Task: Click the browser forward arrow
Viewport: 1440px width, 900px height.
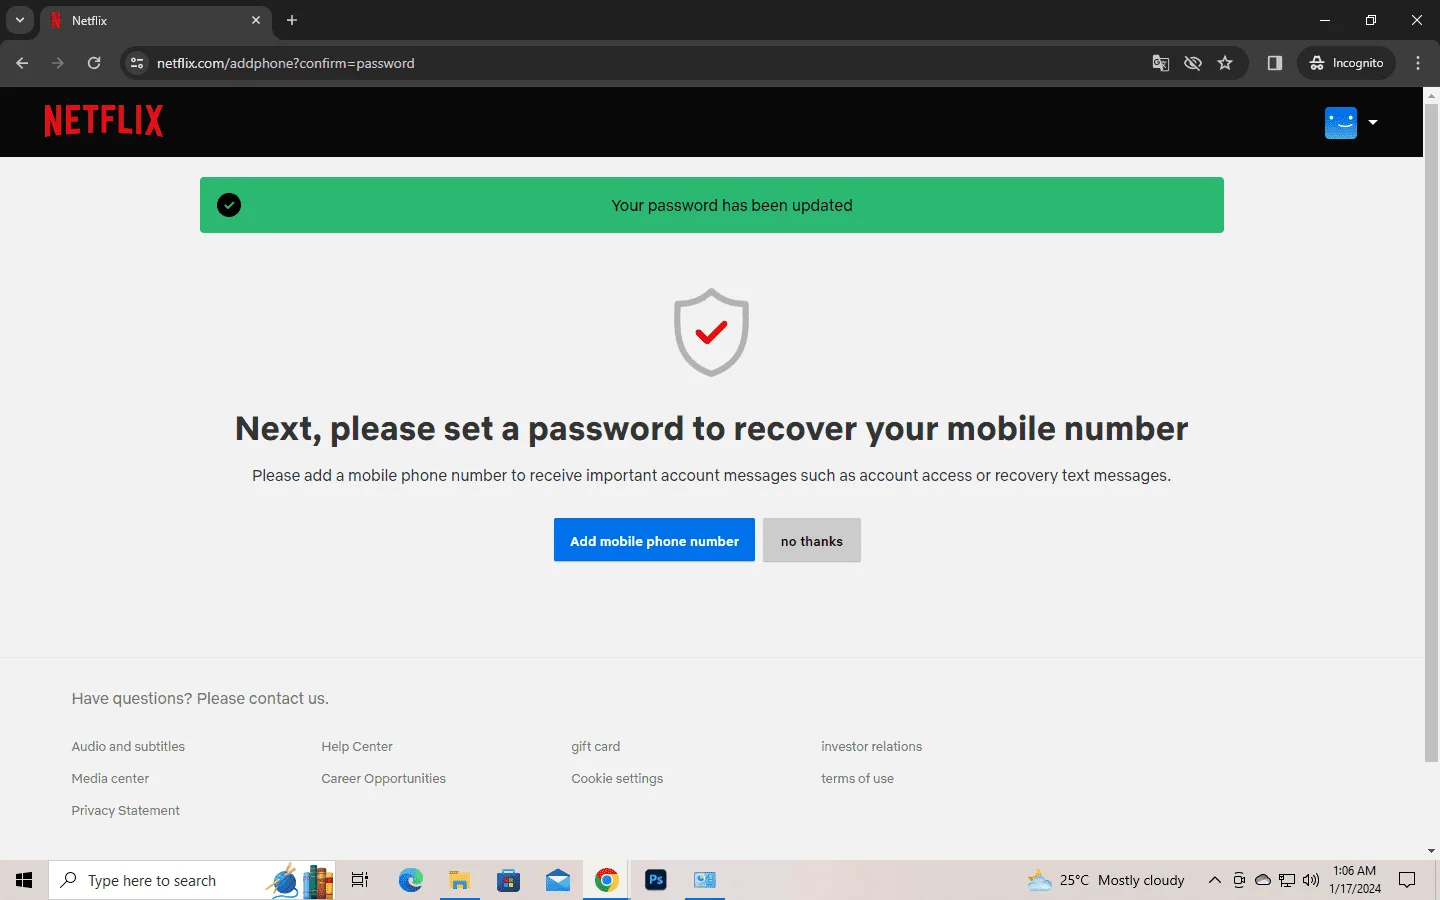Action: point(58,63)
